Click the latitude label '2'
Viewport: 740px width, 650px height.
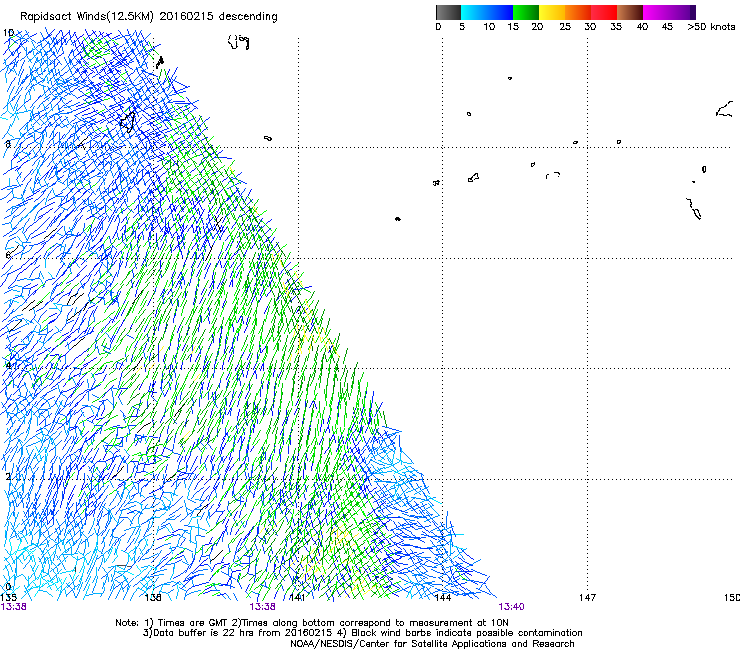coord(8,476)
